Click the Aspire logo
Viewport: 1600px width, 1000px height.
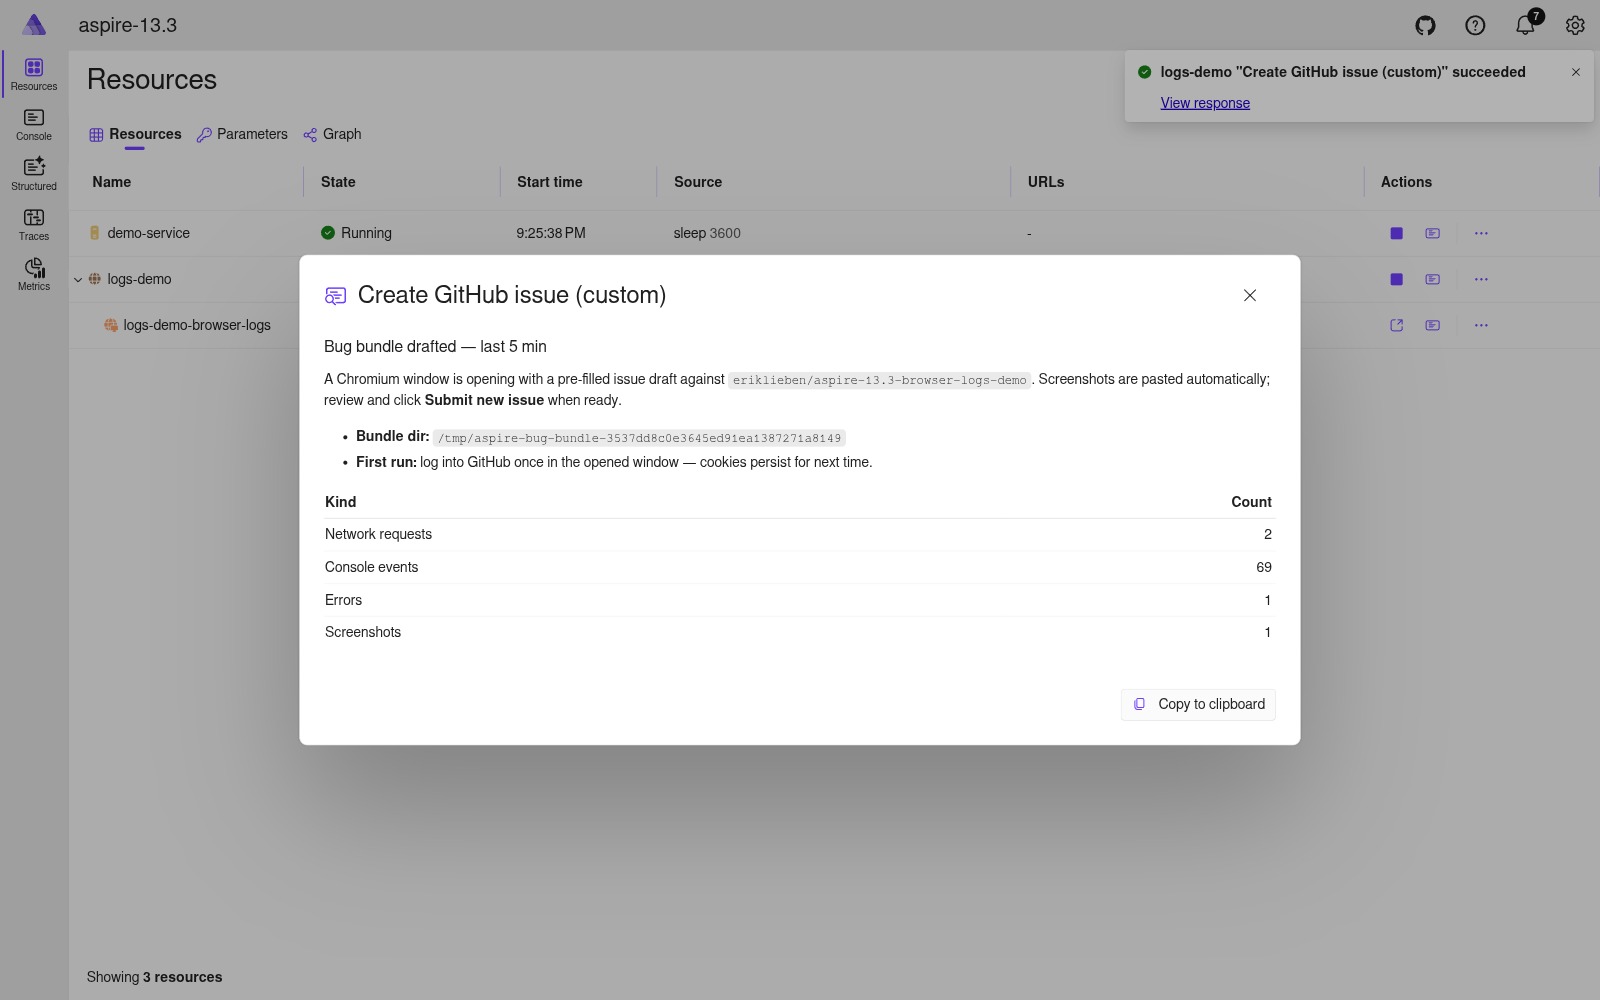[34, 25]
